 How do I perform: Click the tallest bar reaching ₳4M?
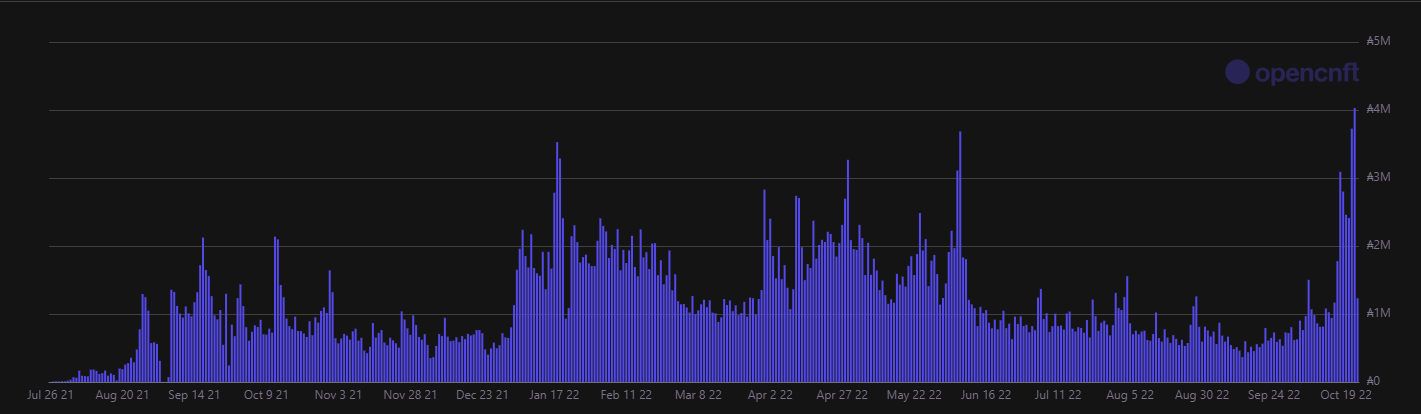(x=1355, y=245)
